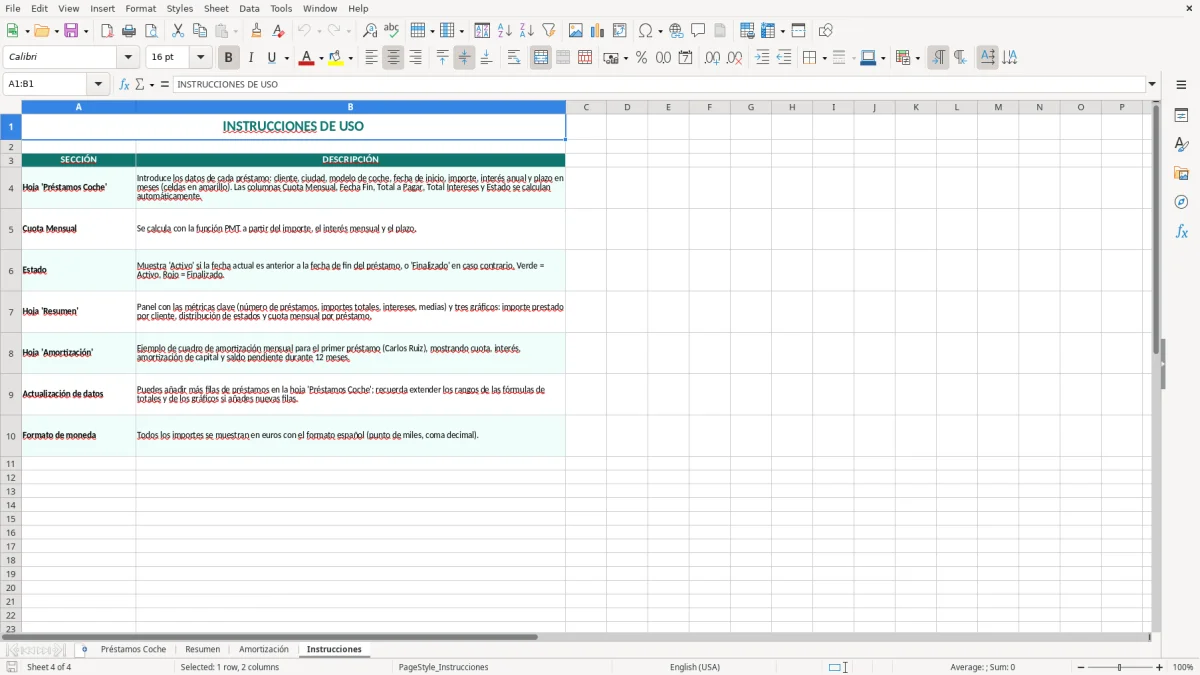The width and height of the screenshot is (1200, 675).
Task: Sort descending
Action: pyautogui.click(x=527, y=31)
